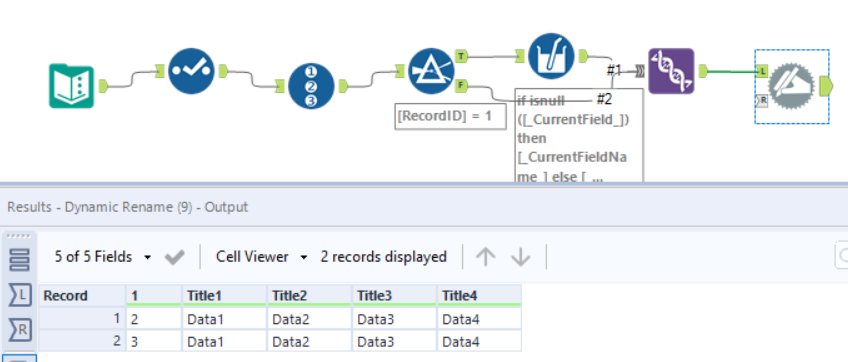Select the Dynamic Rename tool

click(792, 86)
